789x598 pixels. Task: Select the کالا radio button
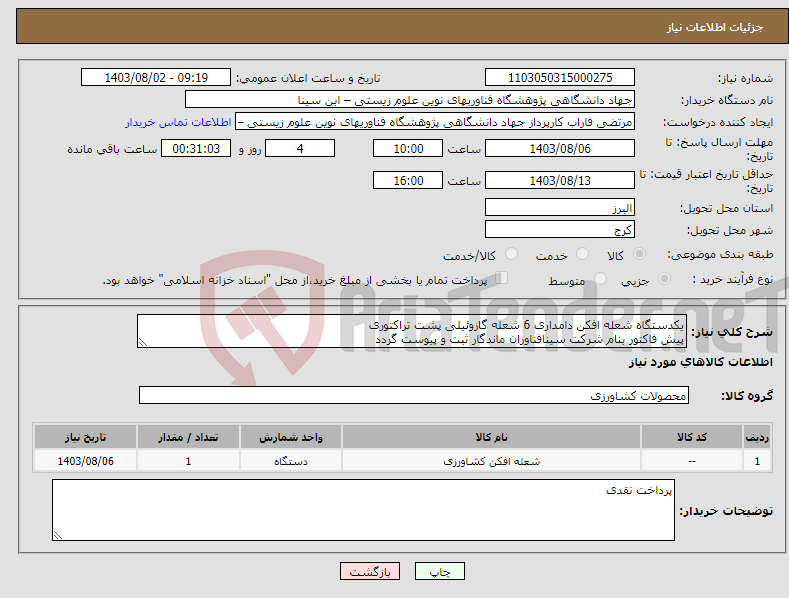(639, 254)
